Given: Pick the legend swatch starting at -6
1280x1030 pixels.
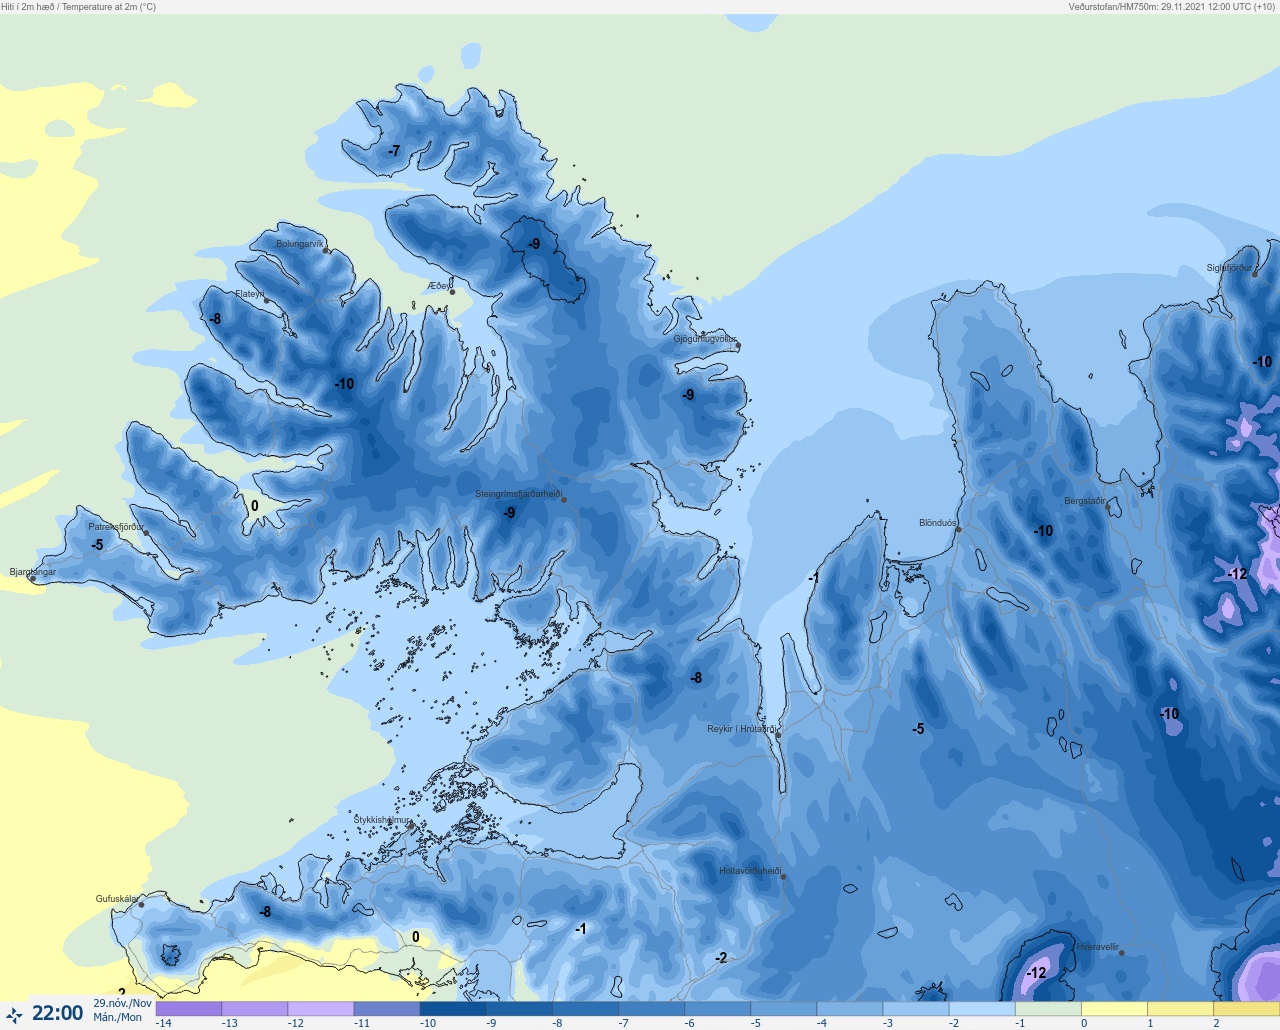Looking at the screenshot, I should pos(718,1009).
